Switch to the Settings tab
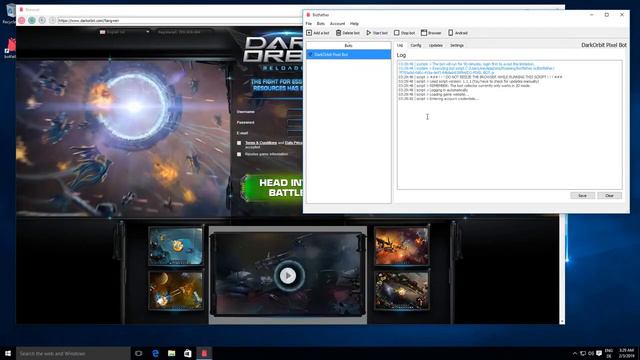Image resolution: width=640 pixels, height=360 pixels. point(457,45)
